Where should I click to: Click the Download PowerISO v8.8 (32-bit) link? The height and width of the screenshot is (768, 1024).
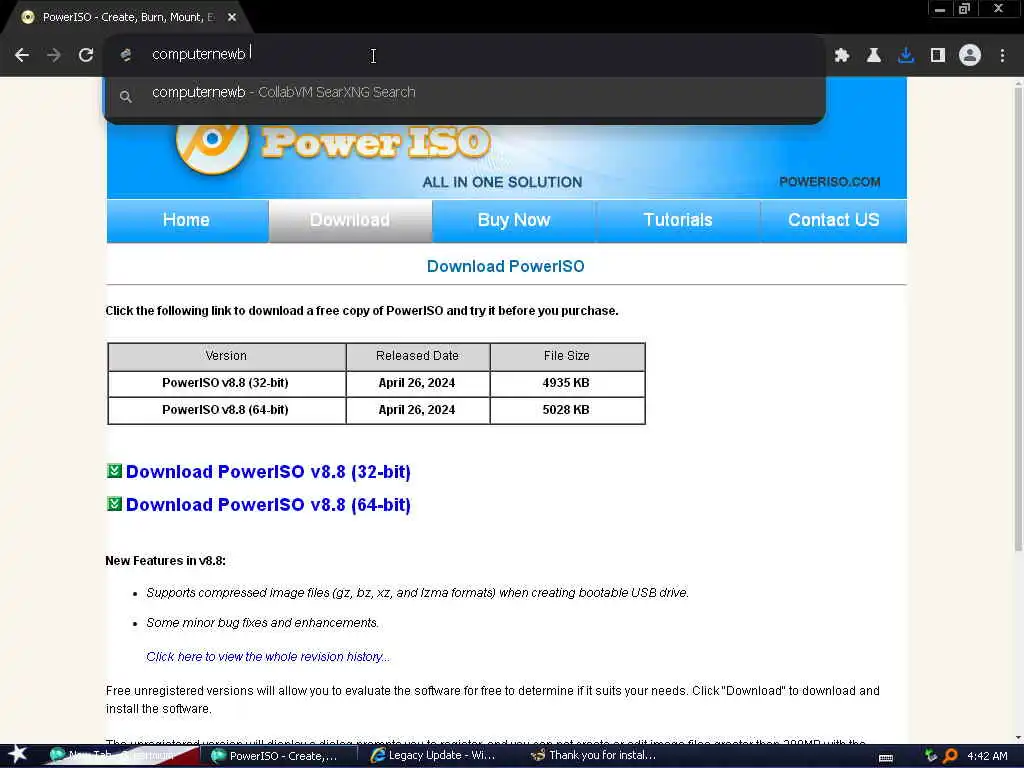pos(268,472)
